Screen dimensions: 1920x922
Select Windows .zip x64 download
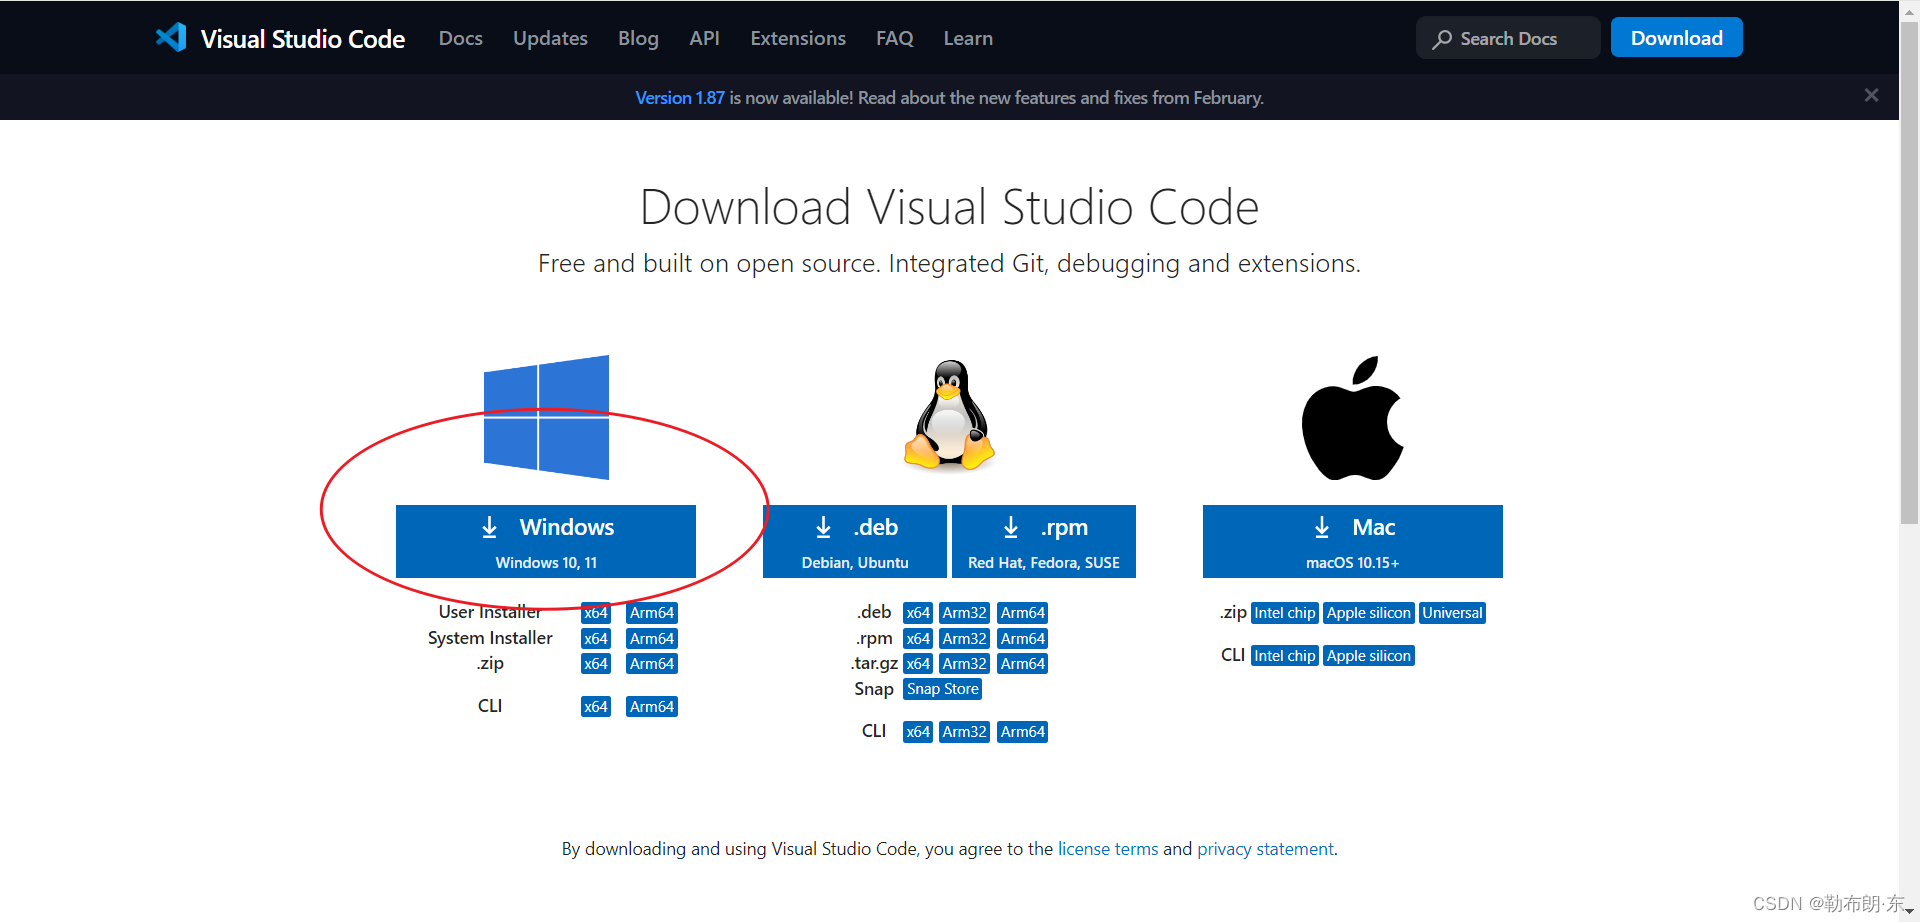[x=596, y=664]
